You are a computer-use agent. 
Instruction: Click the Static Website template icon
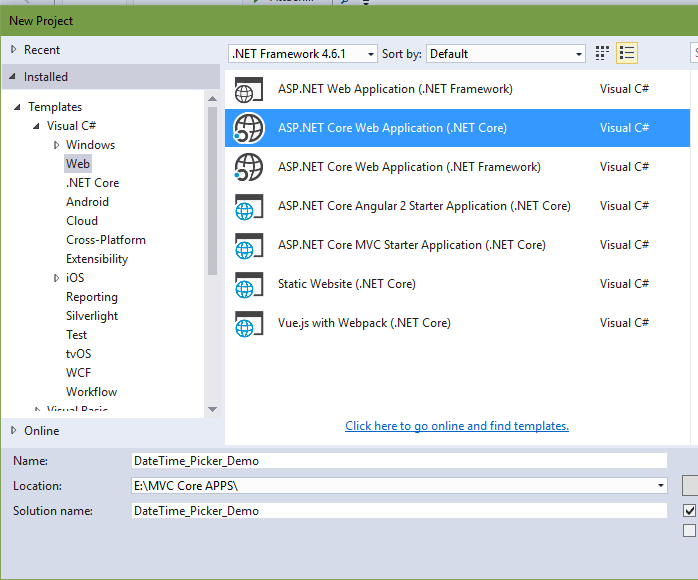[x=249, y=284]
